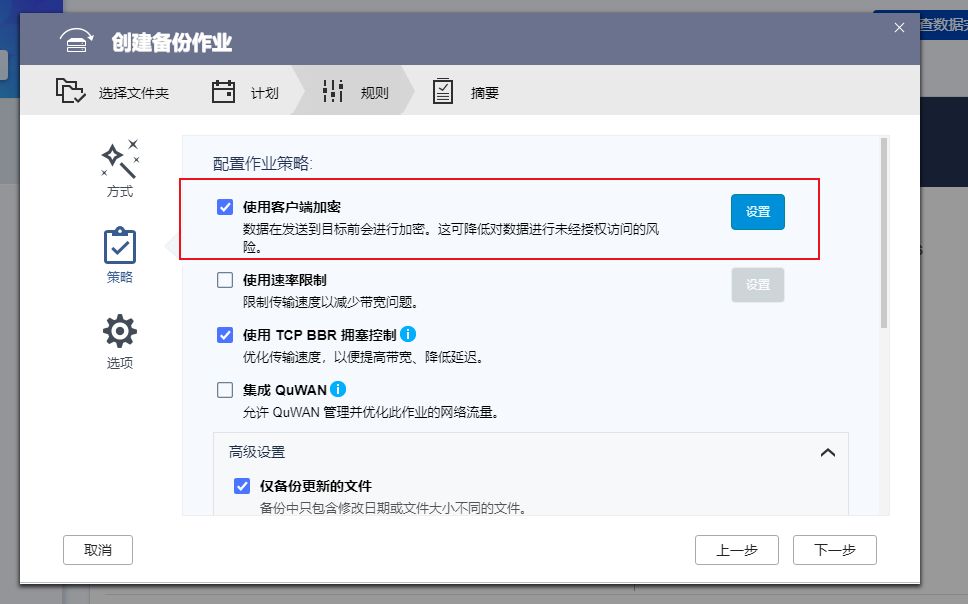Click the 设置 button for client encryption
This screenshot has height=604, width=968.
pyautogui.click(x=757, y=212)
